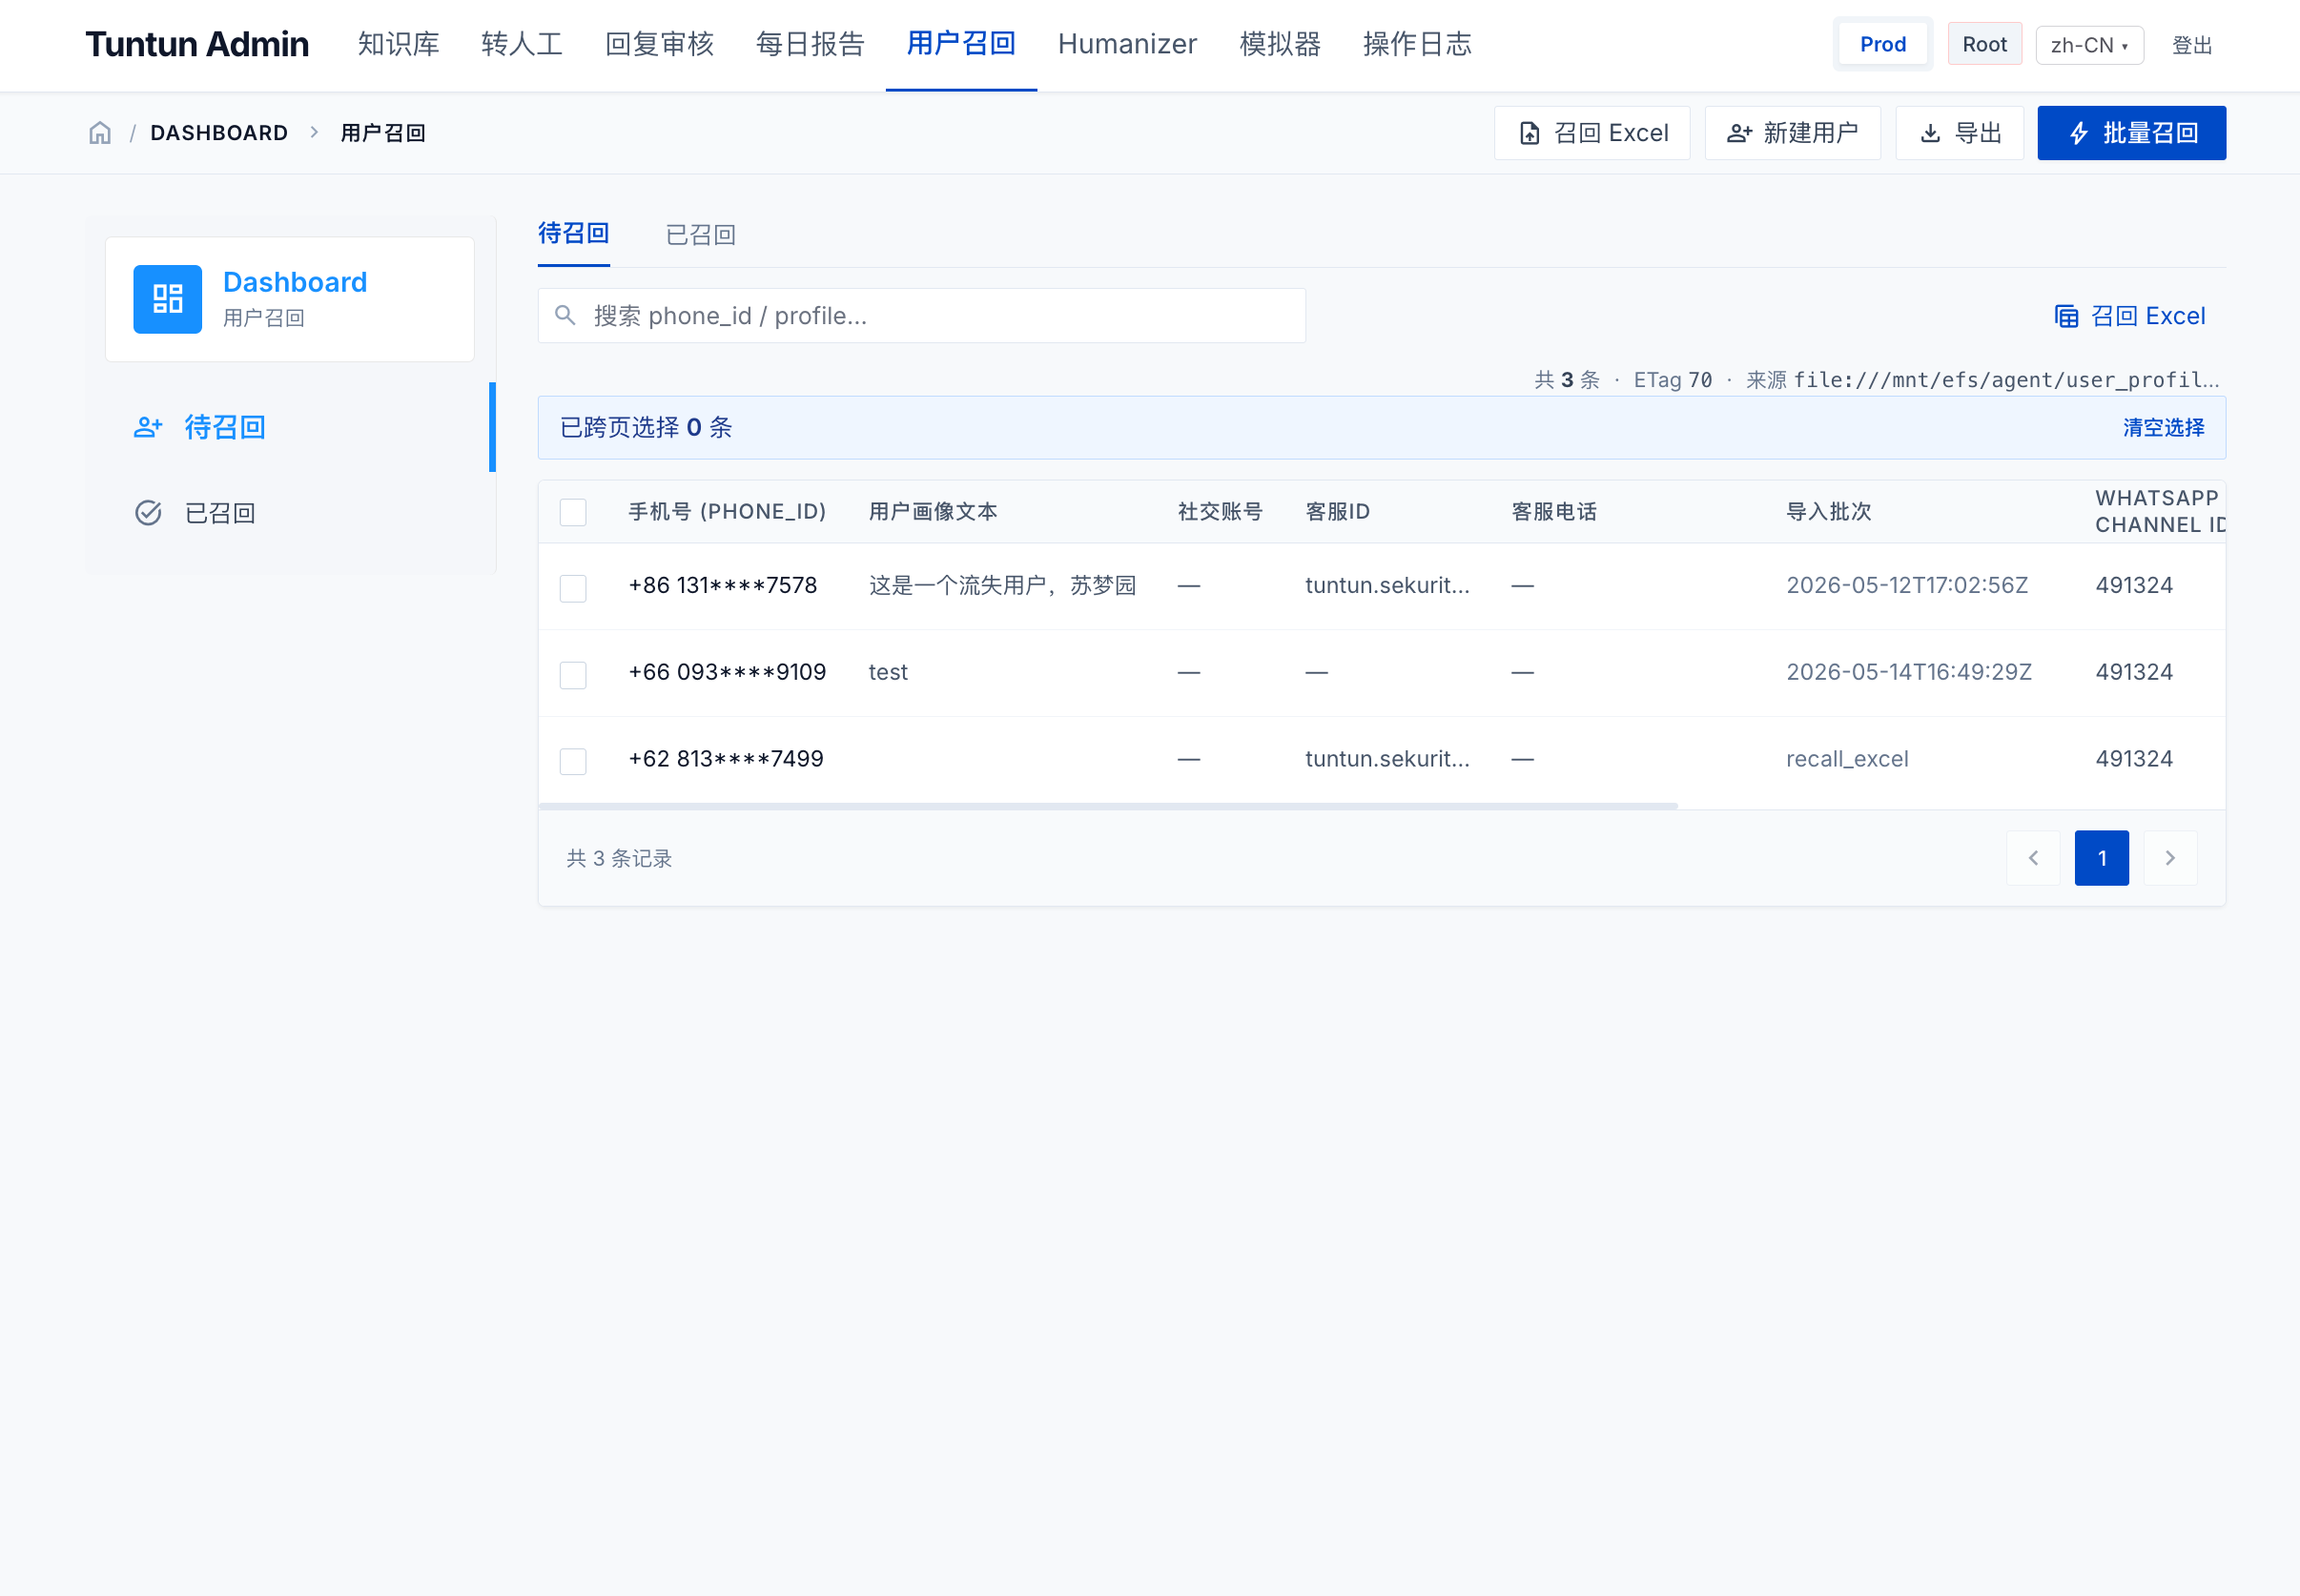Screen dimensions: 2300x1596
Task: Click the Prod environment badge
Action: [x=1883, y=44]
